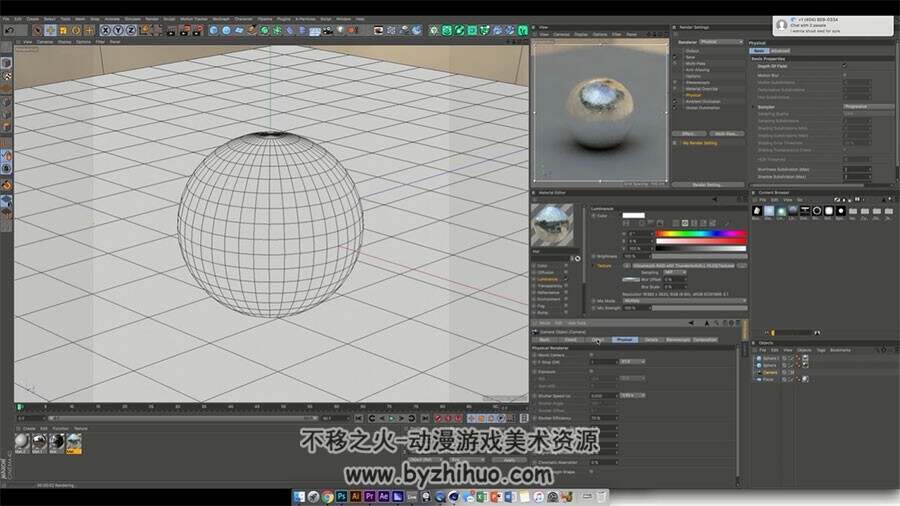900x506 pixels.
Task: Toggle the Transparency channel checkbox
Action: tap(566, 286)
